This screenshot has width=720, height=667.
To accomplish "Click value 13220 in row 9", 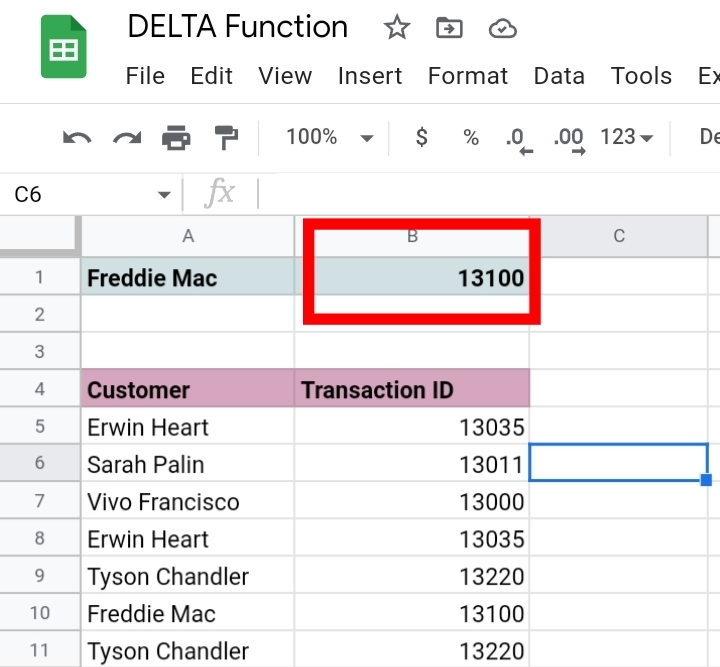I will coord(412,575).
